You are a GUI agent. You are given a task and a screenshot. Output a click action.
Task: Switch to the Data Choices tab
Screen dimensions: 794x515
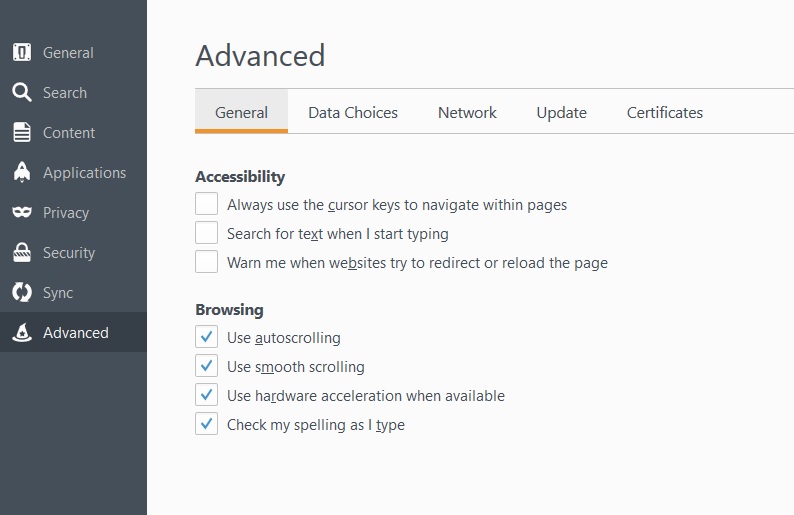[353, 112]
